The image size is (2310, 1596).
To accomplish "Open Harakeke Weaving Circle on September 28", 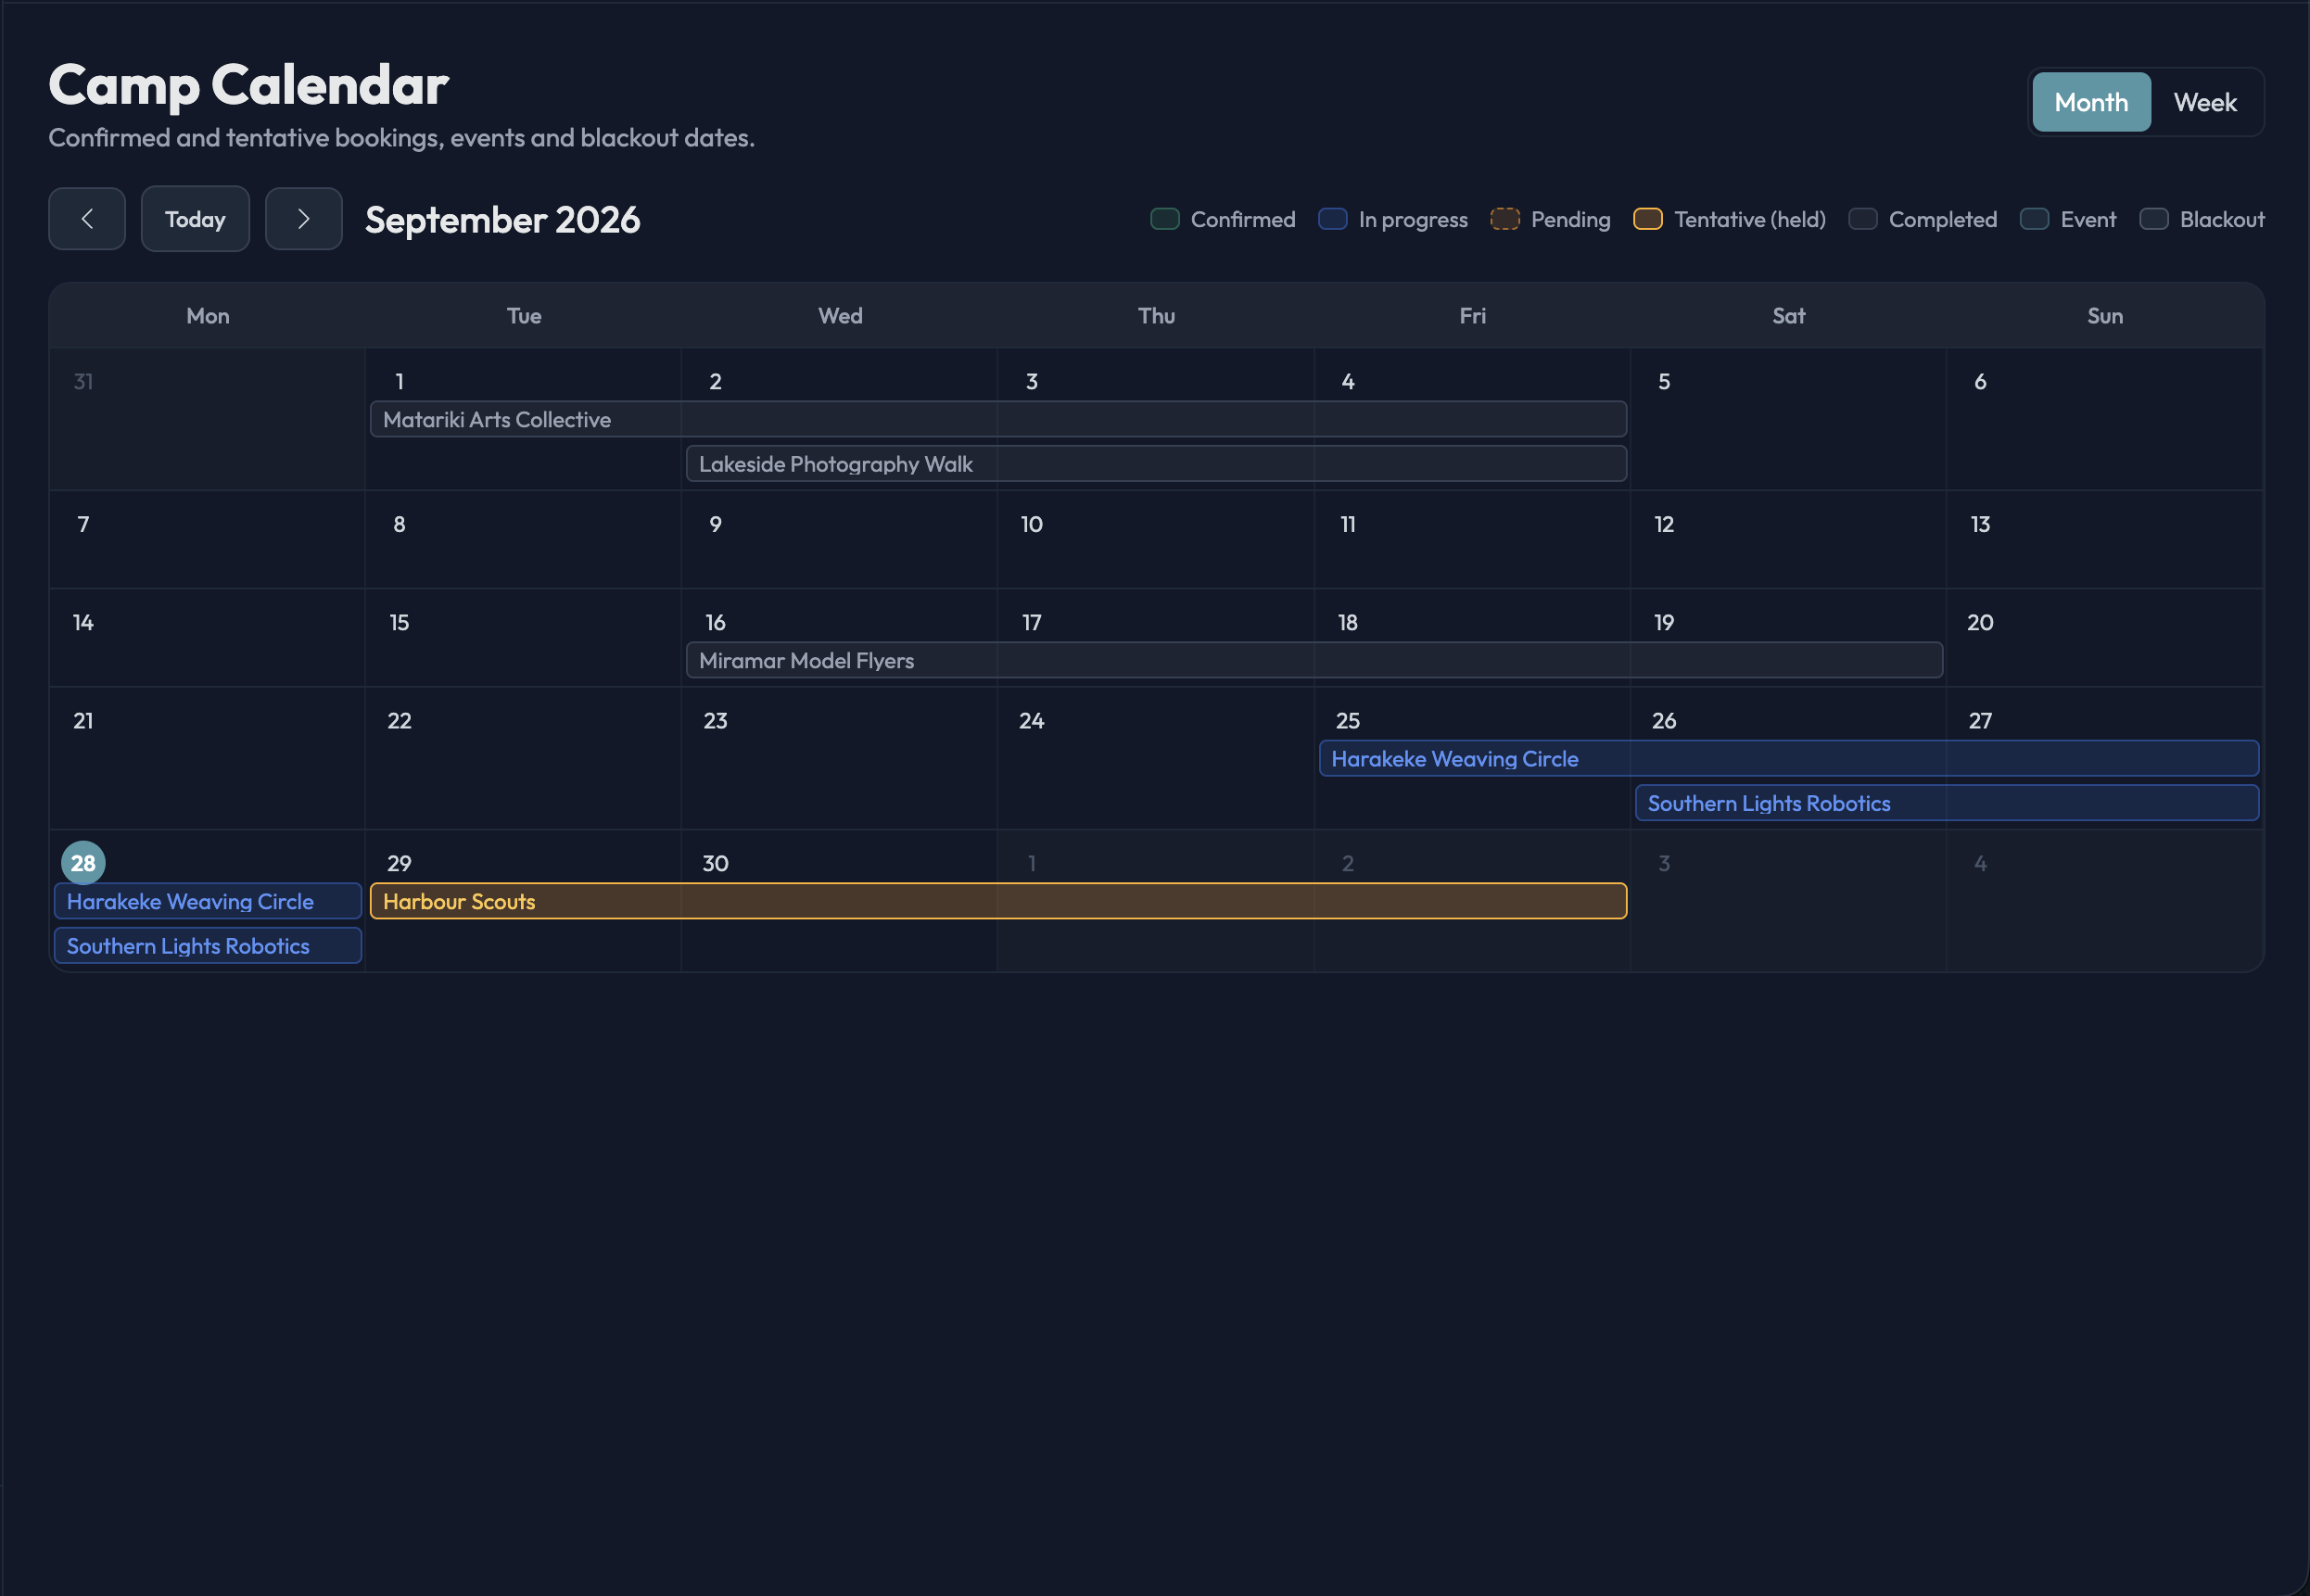I will tap(208, 902).
